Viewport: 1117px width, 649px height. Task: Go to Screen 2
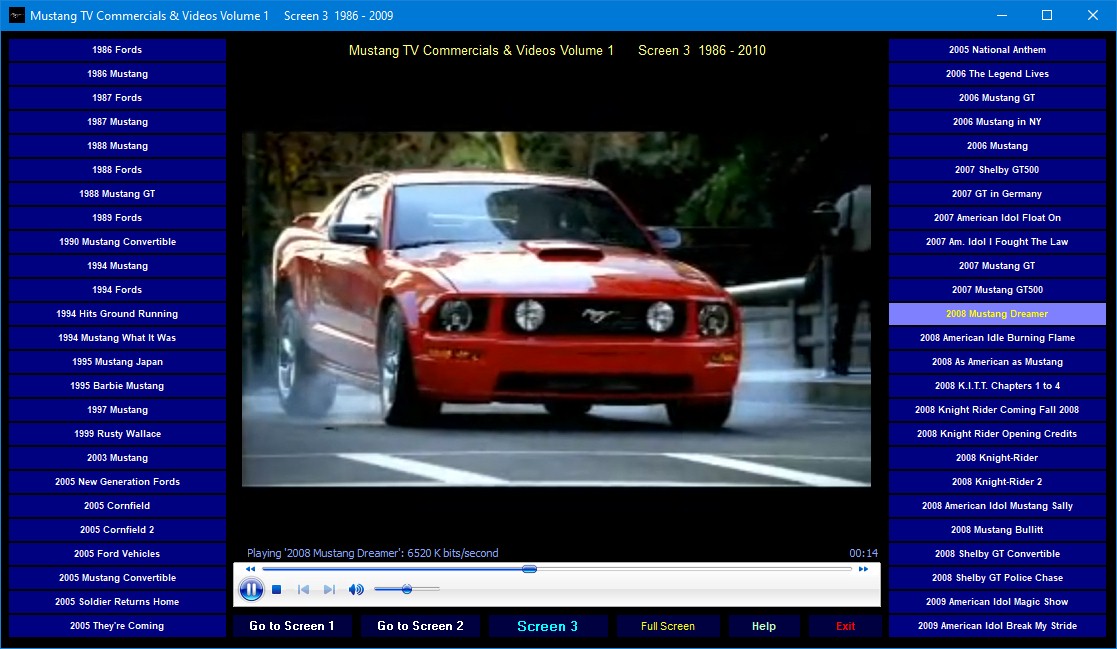click(x=420, y=626)
